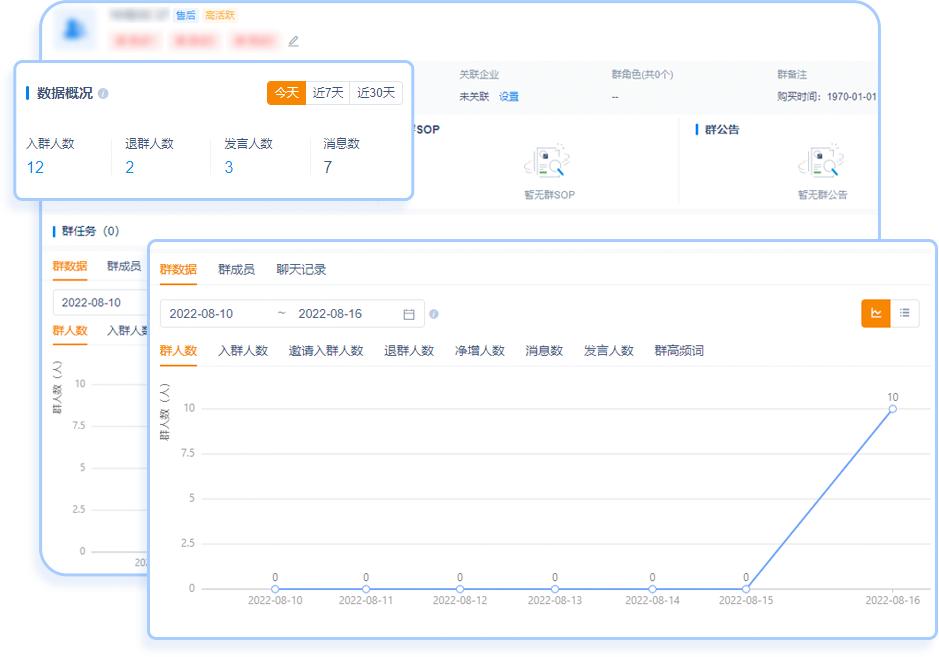The height and width of the screenshot is (657, 939).
Task: Switch to the list view icon
Action: pyautogui.click(x=905, y=313)
